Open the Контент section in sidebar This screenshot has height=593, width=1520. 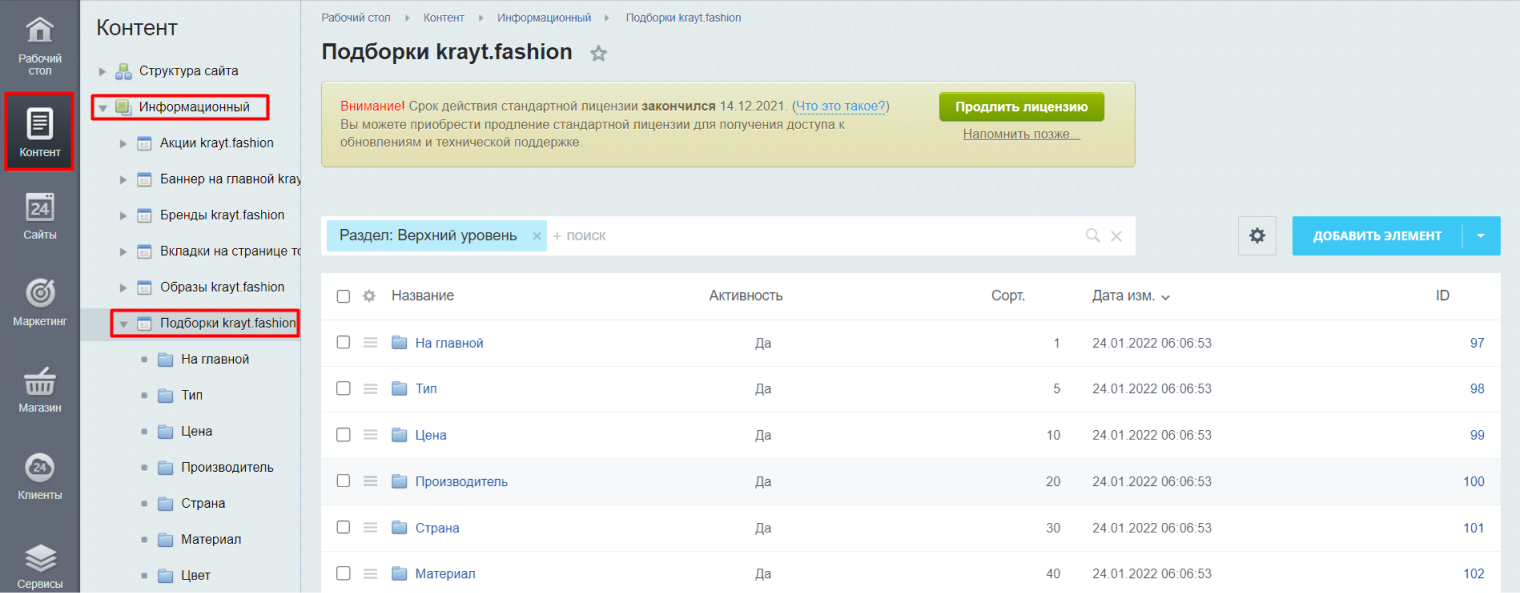[40, 131]
